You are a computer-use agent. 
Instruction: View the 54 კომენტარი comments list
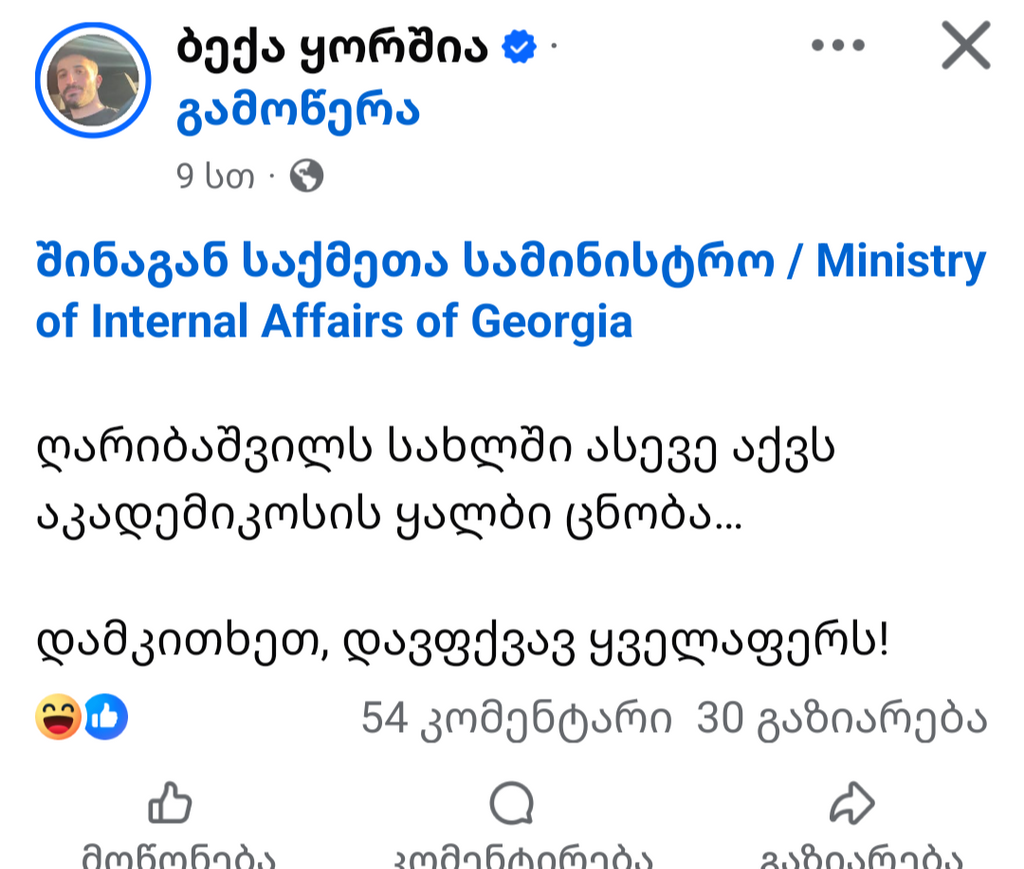pos(515,718)
